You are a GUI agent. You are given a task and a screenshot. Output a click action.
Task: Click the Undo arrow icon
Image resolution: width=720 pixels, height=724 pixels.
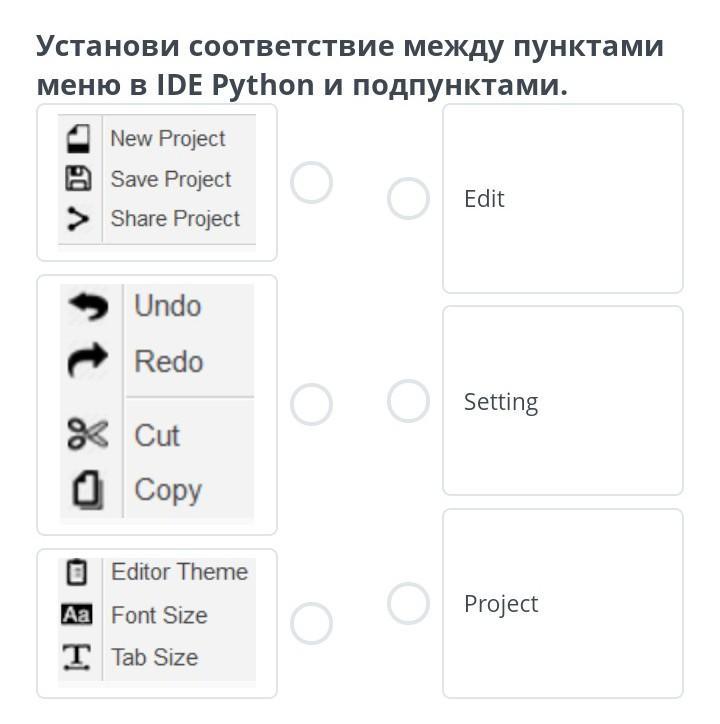coord(88,306)
